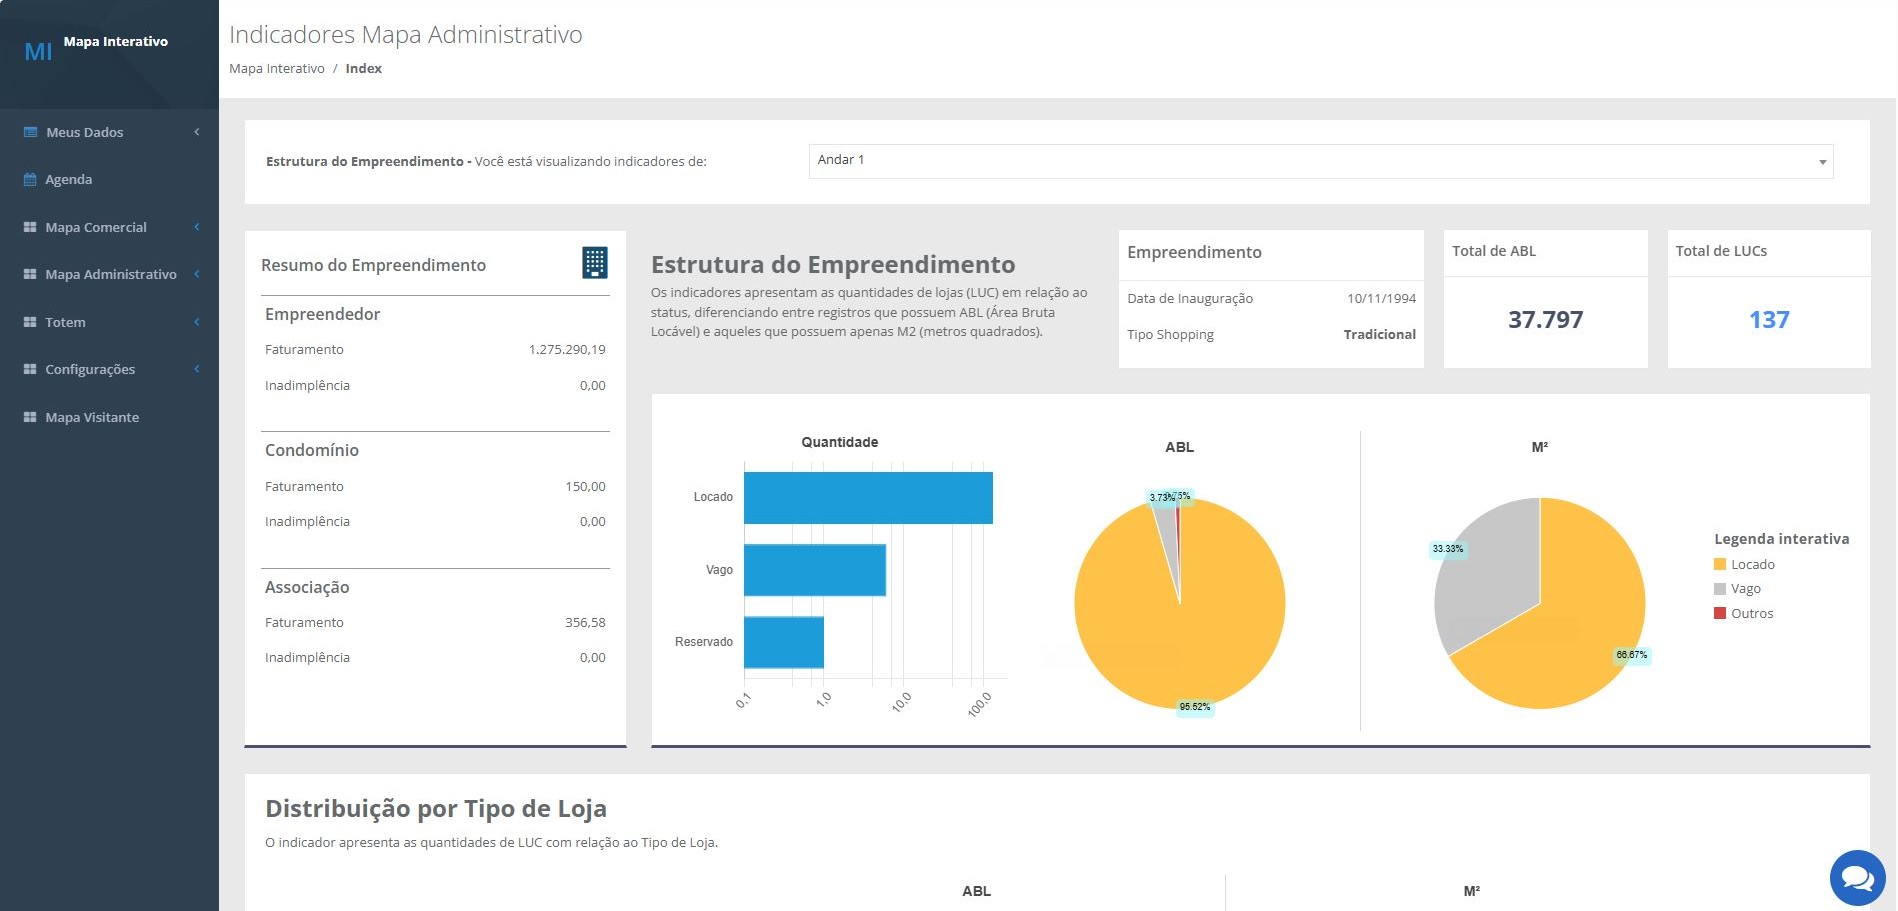Click the Agenda calendar icon

(30, 180)
